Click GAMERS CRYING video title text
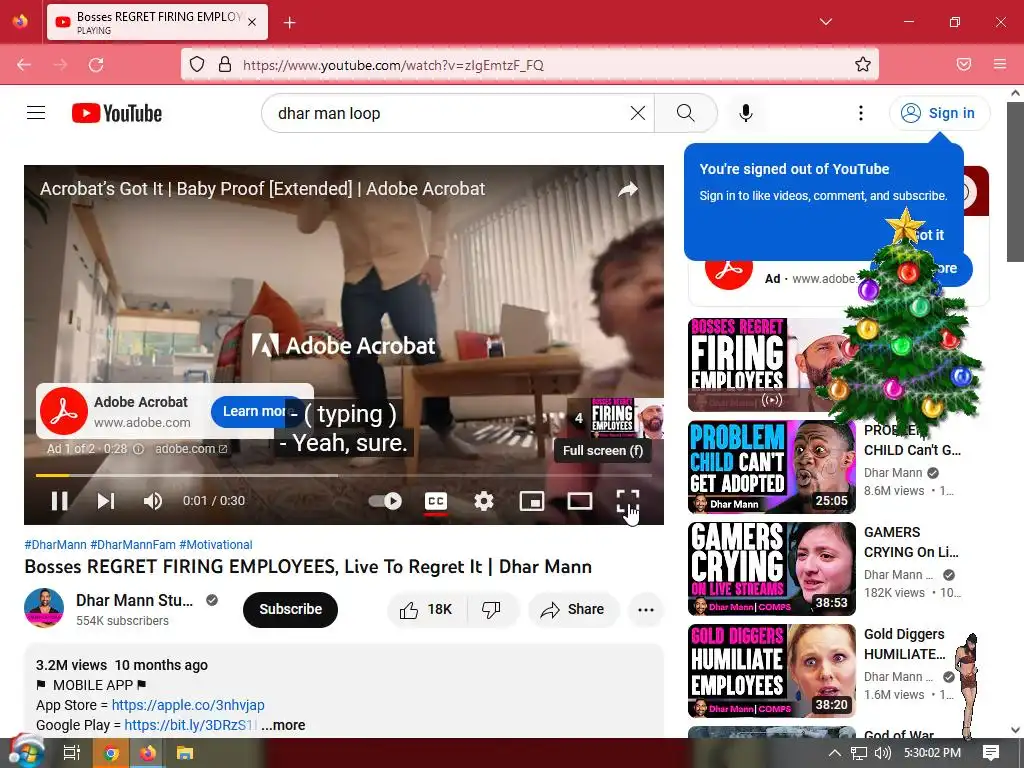 point(911,542)
